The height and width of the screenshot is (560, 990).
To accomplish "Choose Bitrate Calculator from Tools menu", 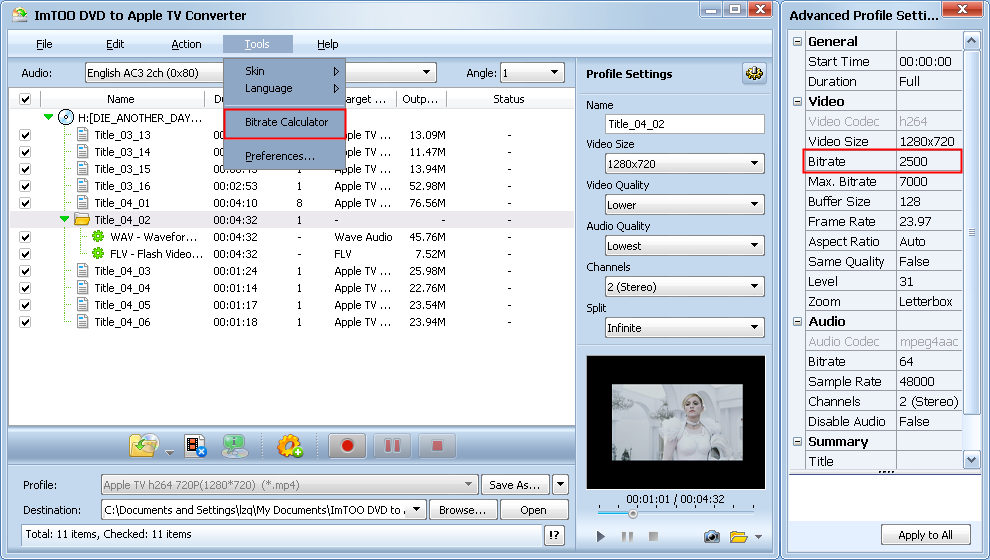I will [x=285, y=122].
